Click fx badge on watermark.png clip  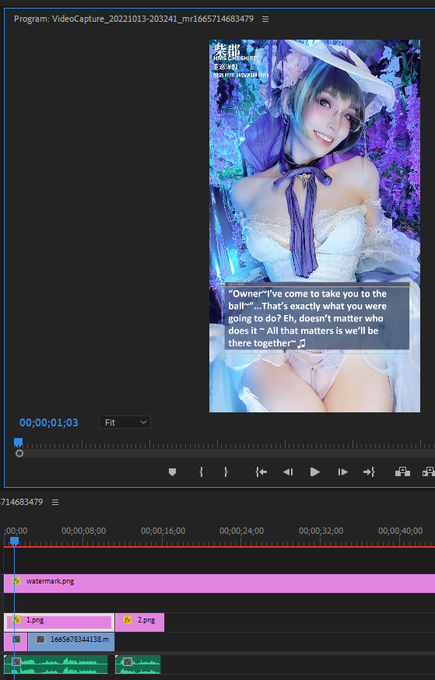tap(16, 581)
